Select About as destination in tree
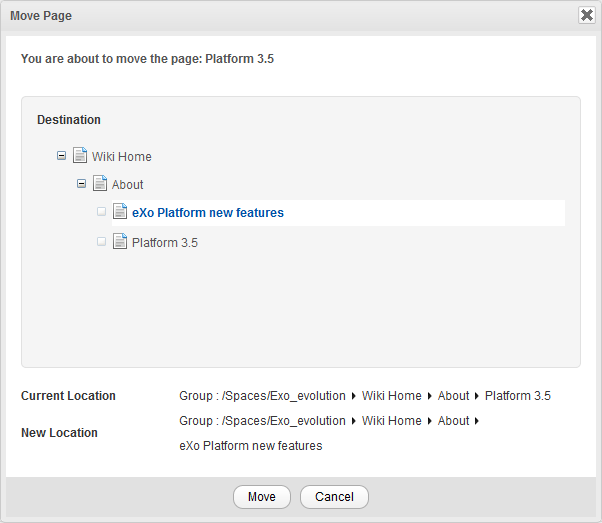Image resolution: width=602 pixels, height=523 pixels. tap(128, 185)
